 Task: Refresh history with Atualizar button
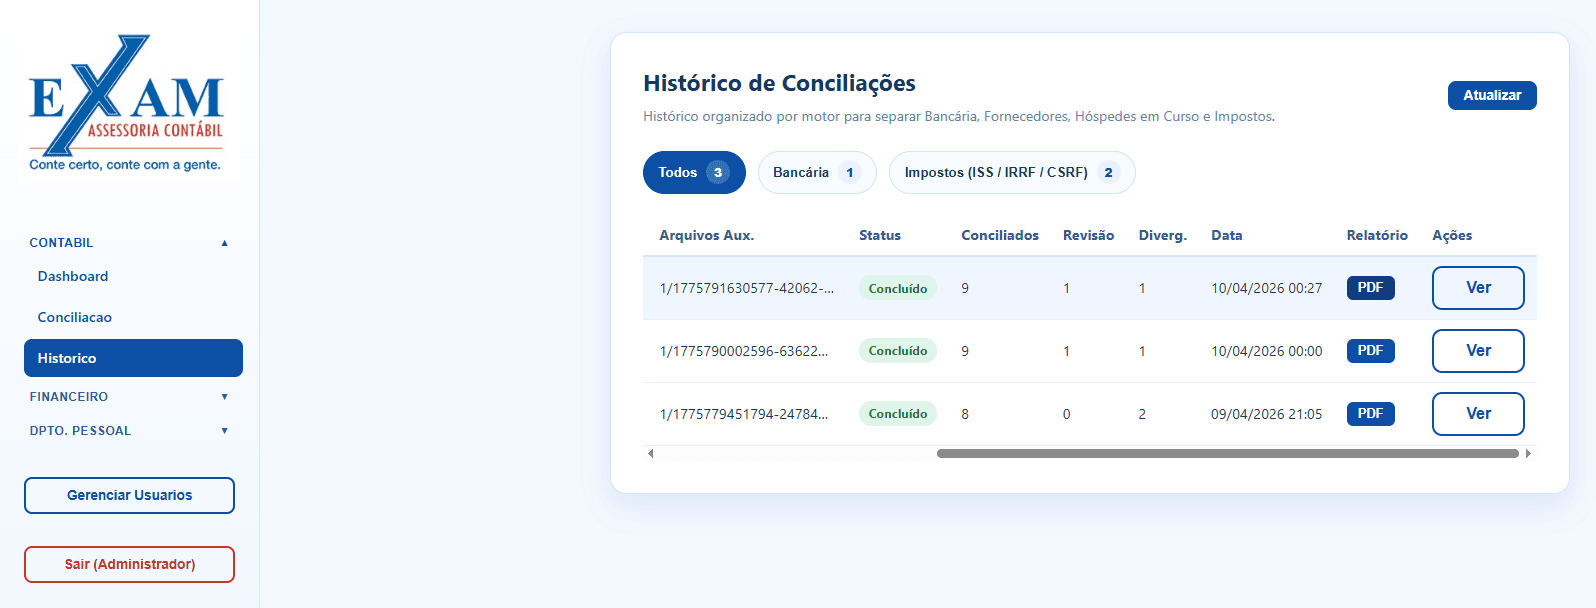pos(1492,95)
